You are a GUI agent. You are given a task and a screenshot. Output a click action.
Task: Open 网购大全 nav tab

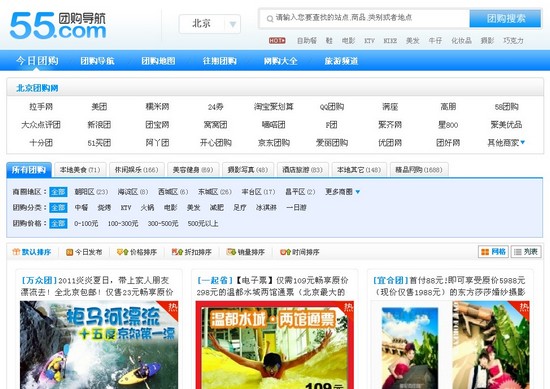[281, 61]
